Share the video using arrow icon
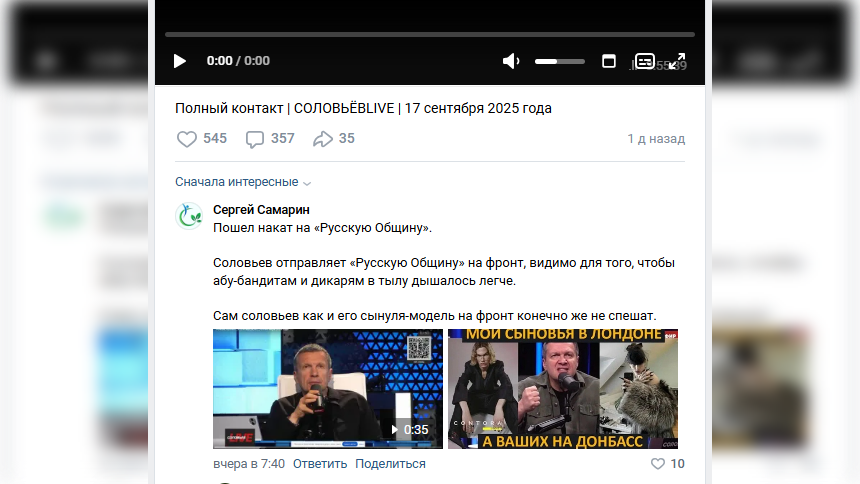860x484 pixels. pos(322,139)
